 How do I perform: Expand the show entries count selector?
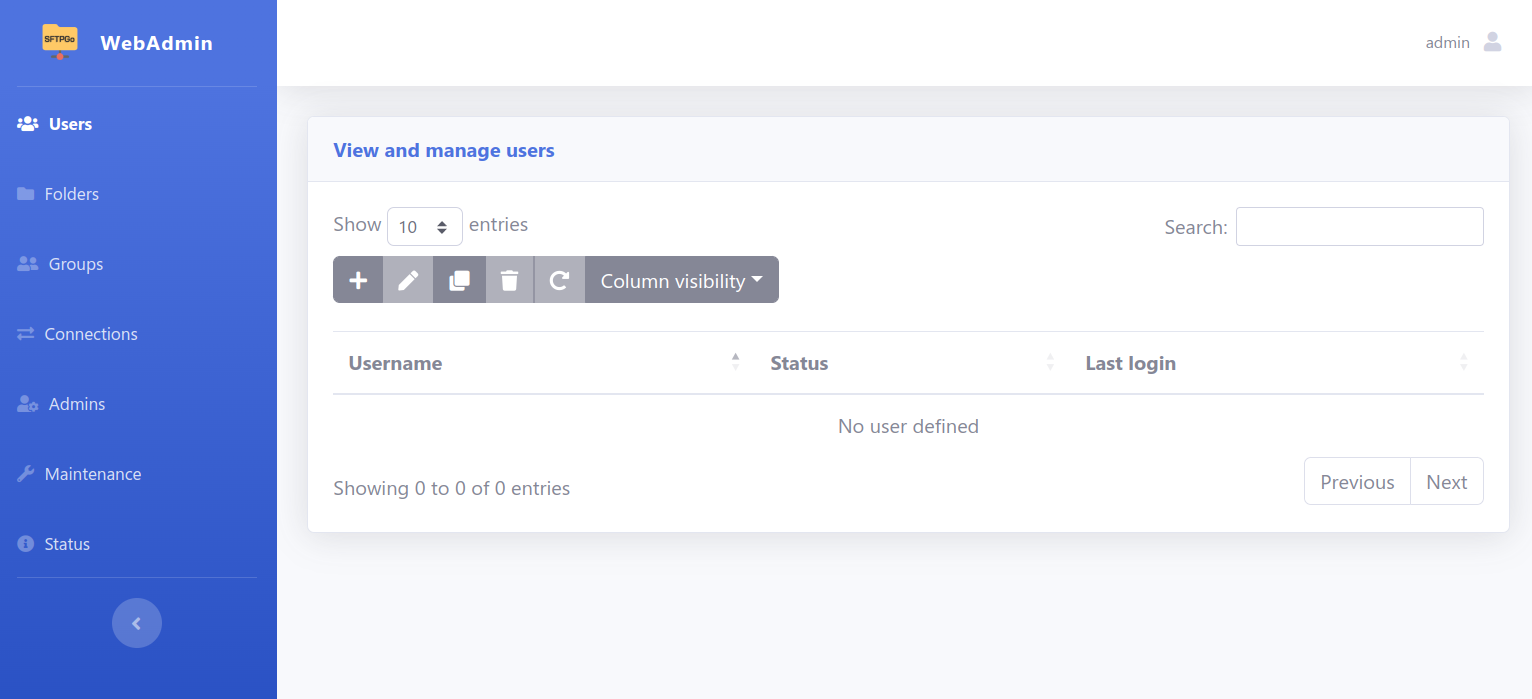[x=424, y=226]
